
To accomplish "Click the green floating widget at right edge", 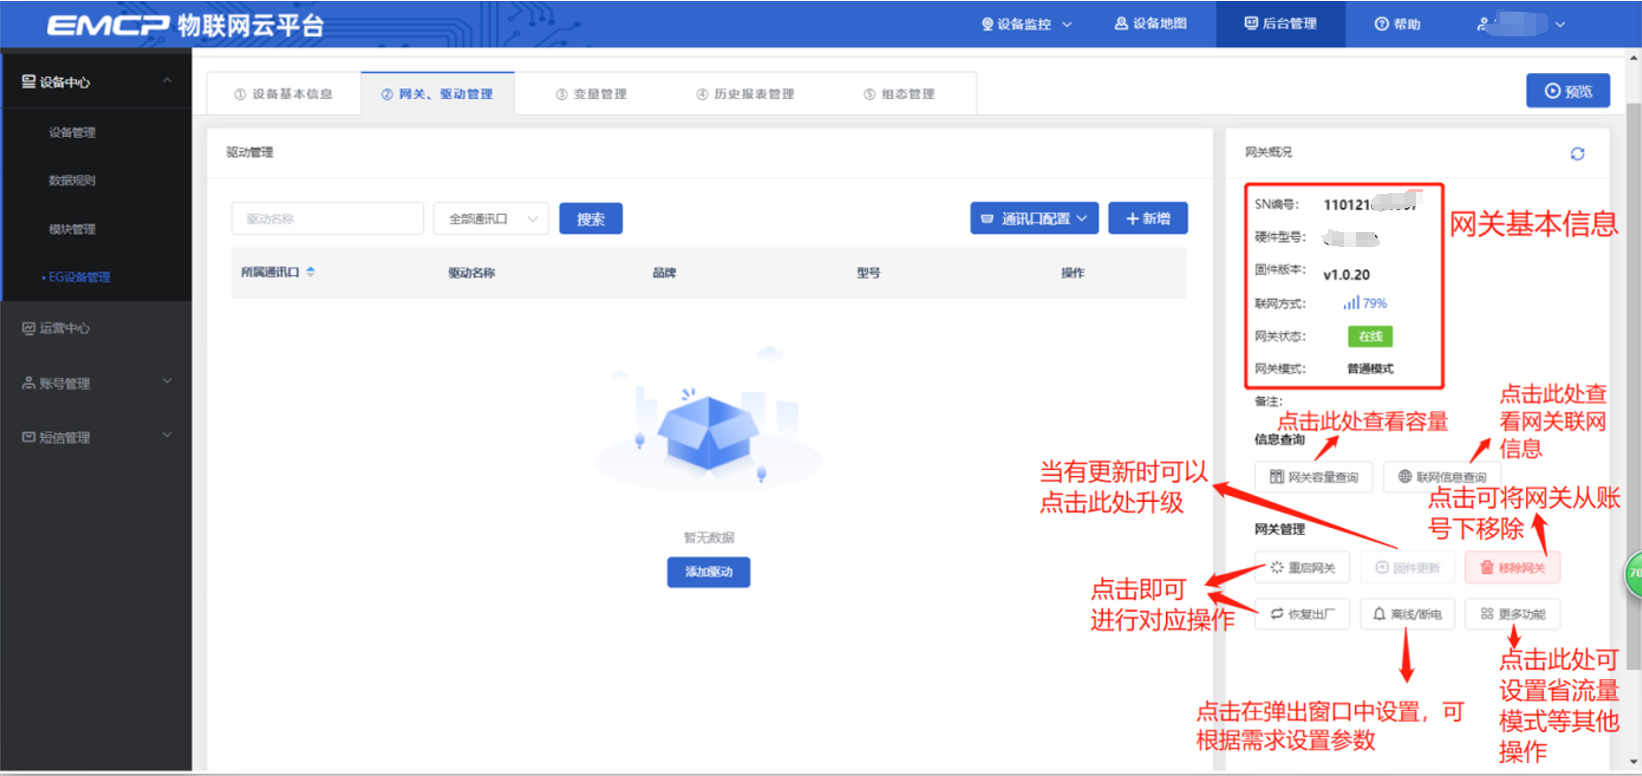I will tap(1634, 573).
